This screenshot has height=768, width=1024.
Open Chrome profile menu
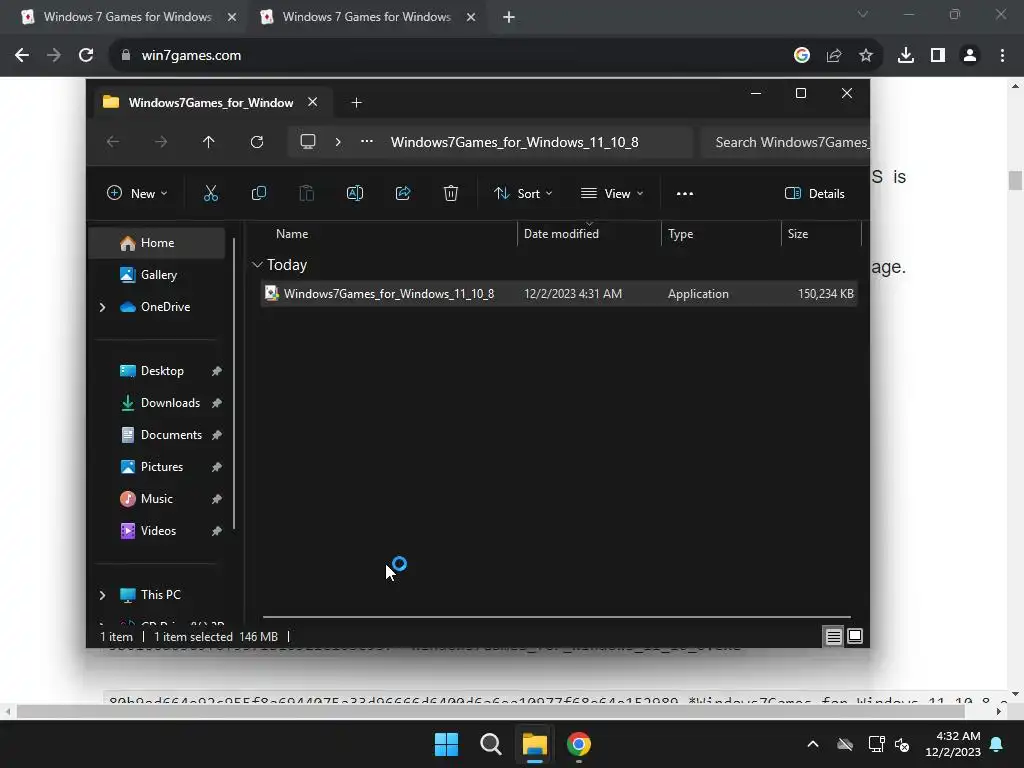970,56
